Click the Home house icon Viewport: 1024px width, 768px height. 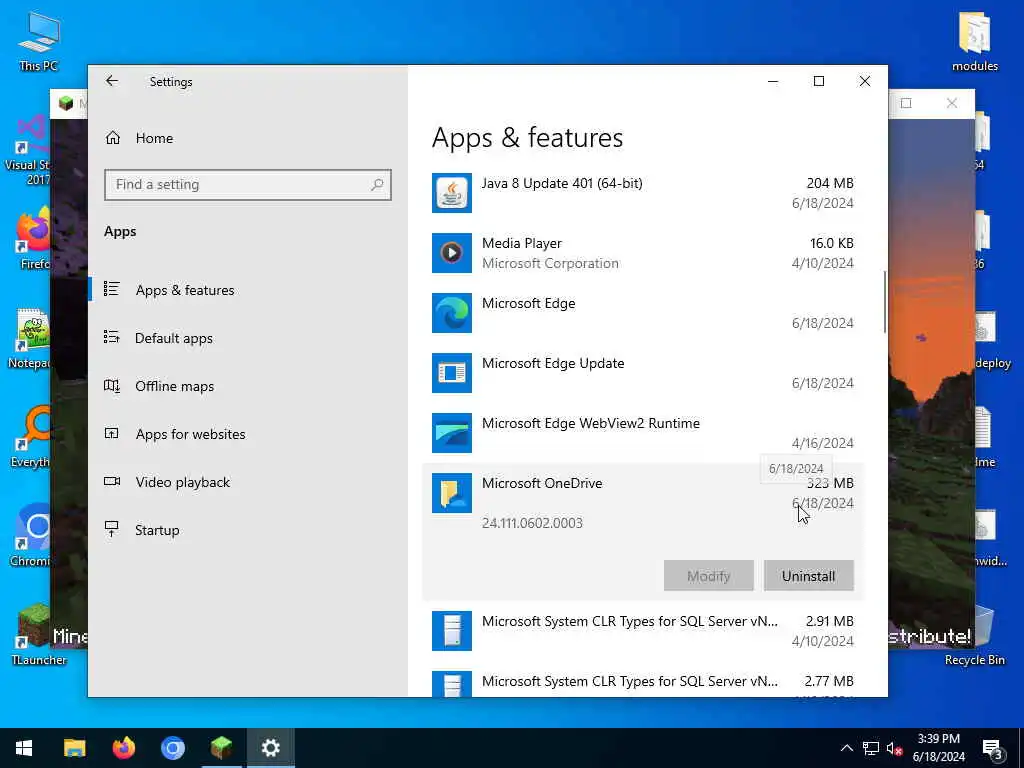(x=113, y=138)
